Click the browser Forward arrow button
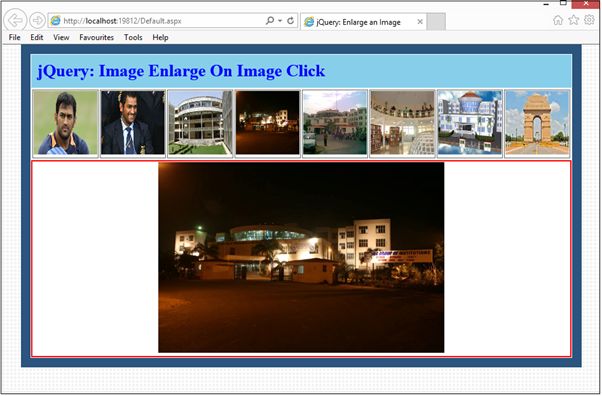Viewport: 602px width, 396px height. pos(37,20)
